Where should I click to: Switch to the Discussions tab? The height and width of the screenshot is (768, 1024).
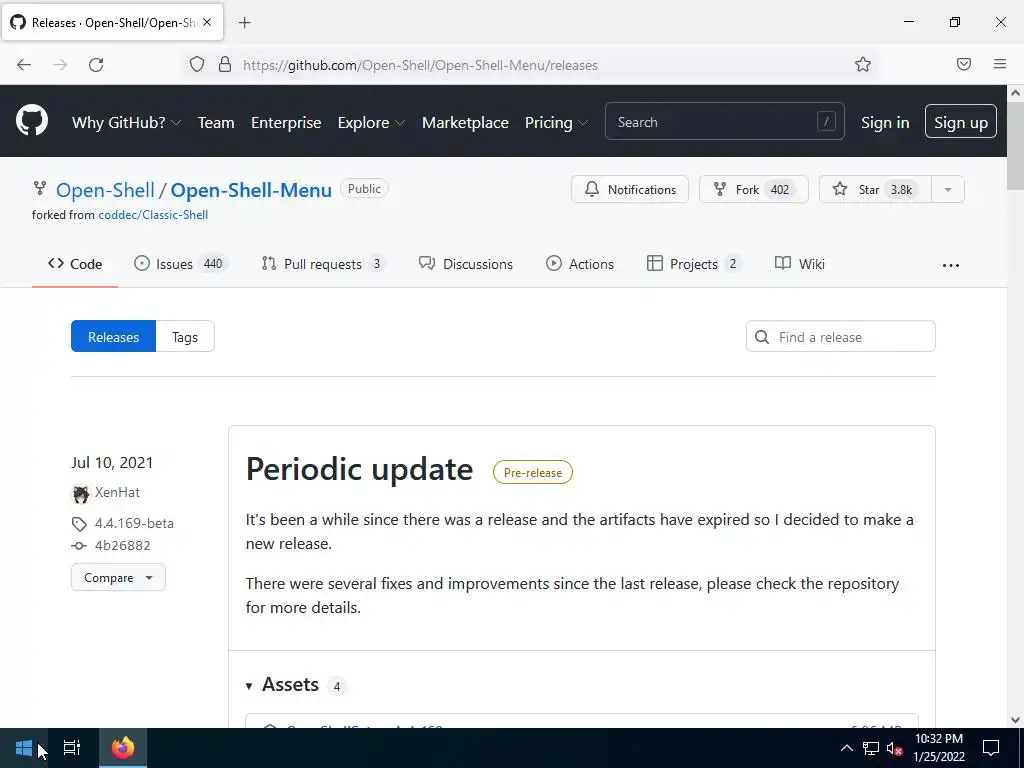[466, 264]
